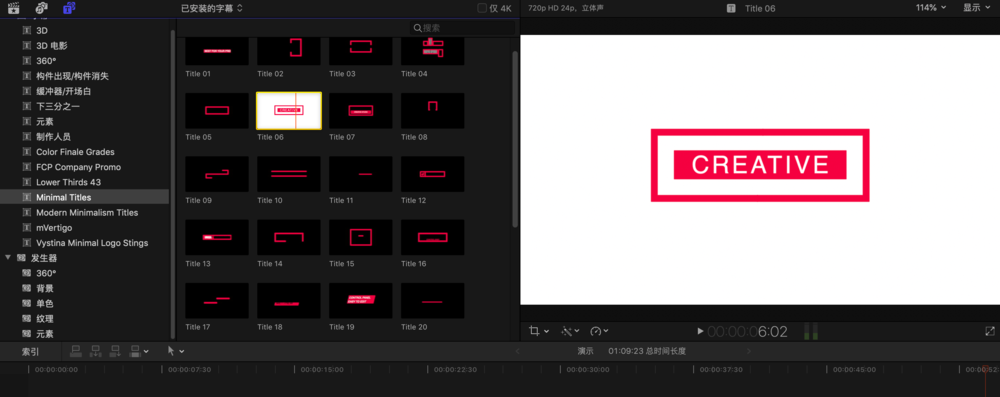Open the installed titles filter dropdown
Viewport: 1000px width, 397px height.
(x=212, y=8)
